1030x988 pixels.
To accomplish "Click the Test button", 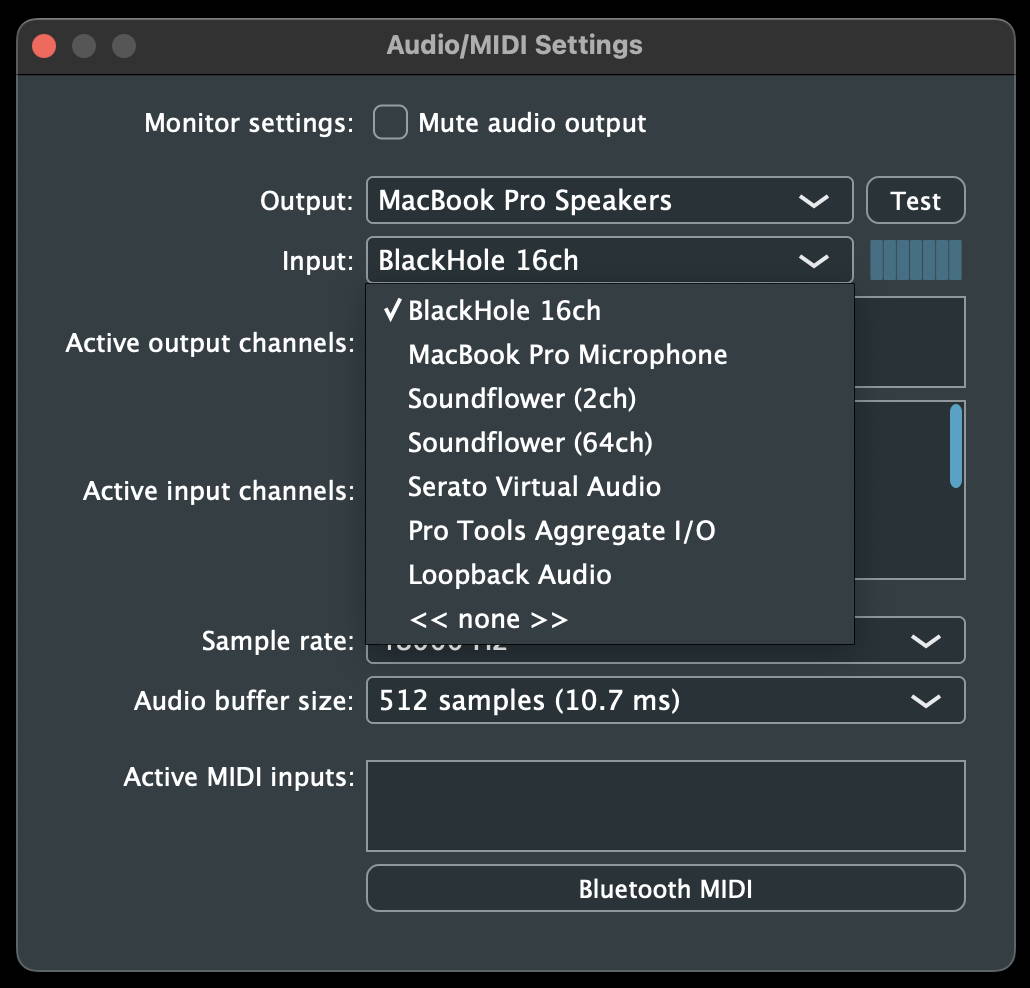I will pos(915,200).
